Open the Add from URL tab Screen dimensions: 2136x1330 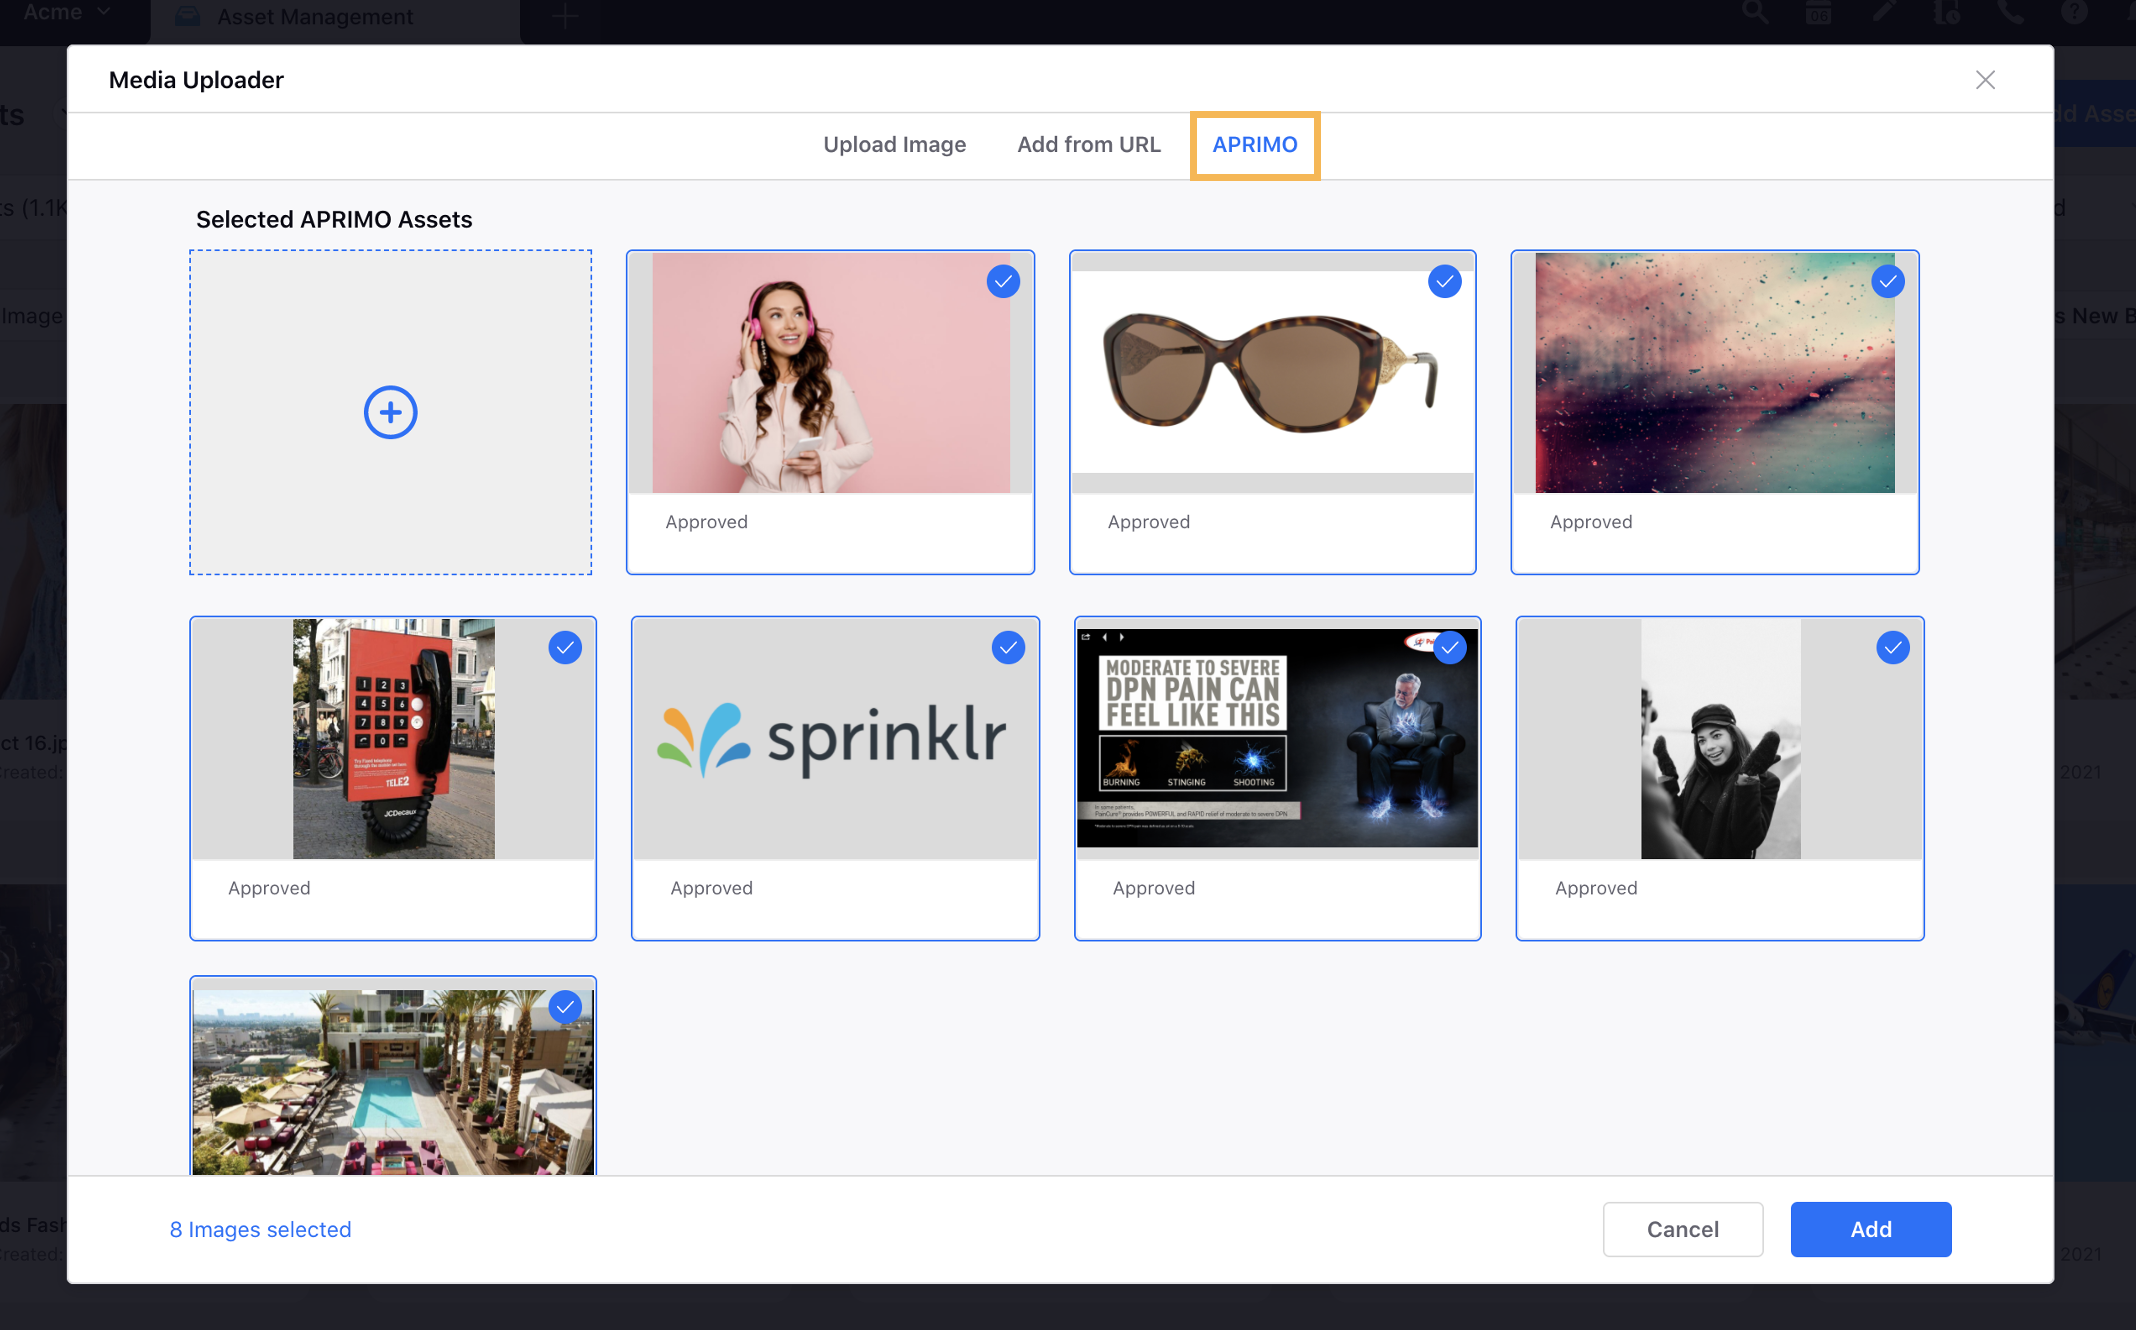point(1088,145)
